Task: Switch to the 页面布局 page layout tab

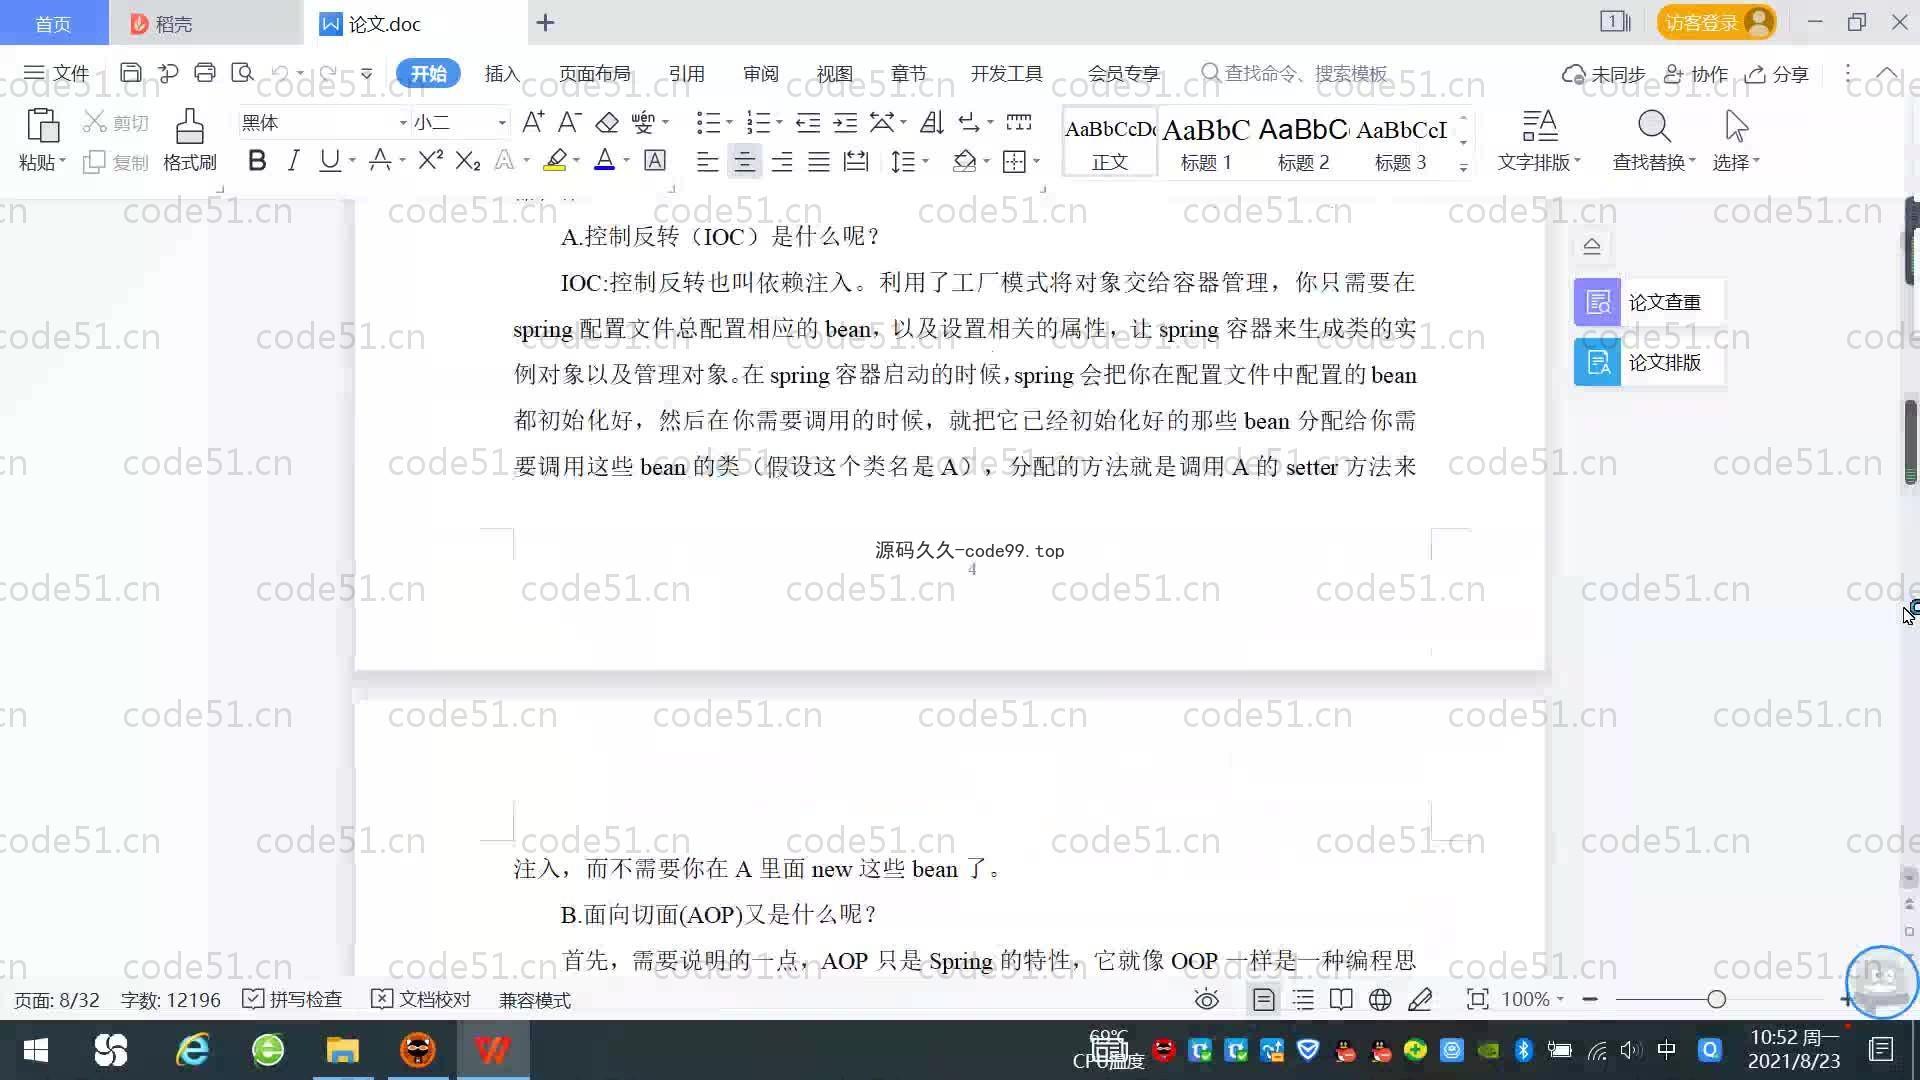Action: (x=594, y=73)
